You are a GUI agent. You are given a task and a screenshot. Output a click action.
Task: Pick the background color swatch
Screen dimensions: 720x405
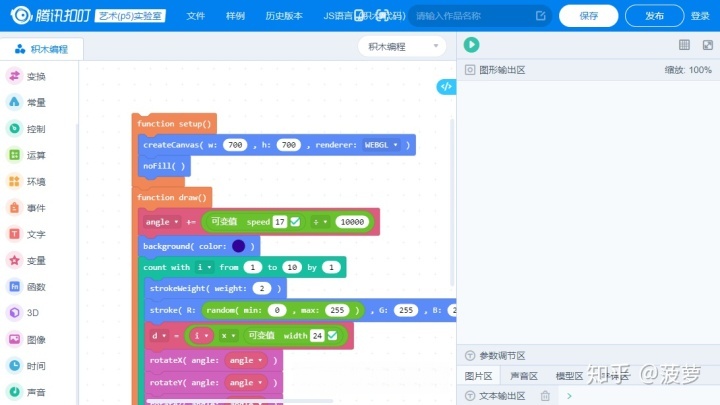tap(238, 246)
